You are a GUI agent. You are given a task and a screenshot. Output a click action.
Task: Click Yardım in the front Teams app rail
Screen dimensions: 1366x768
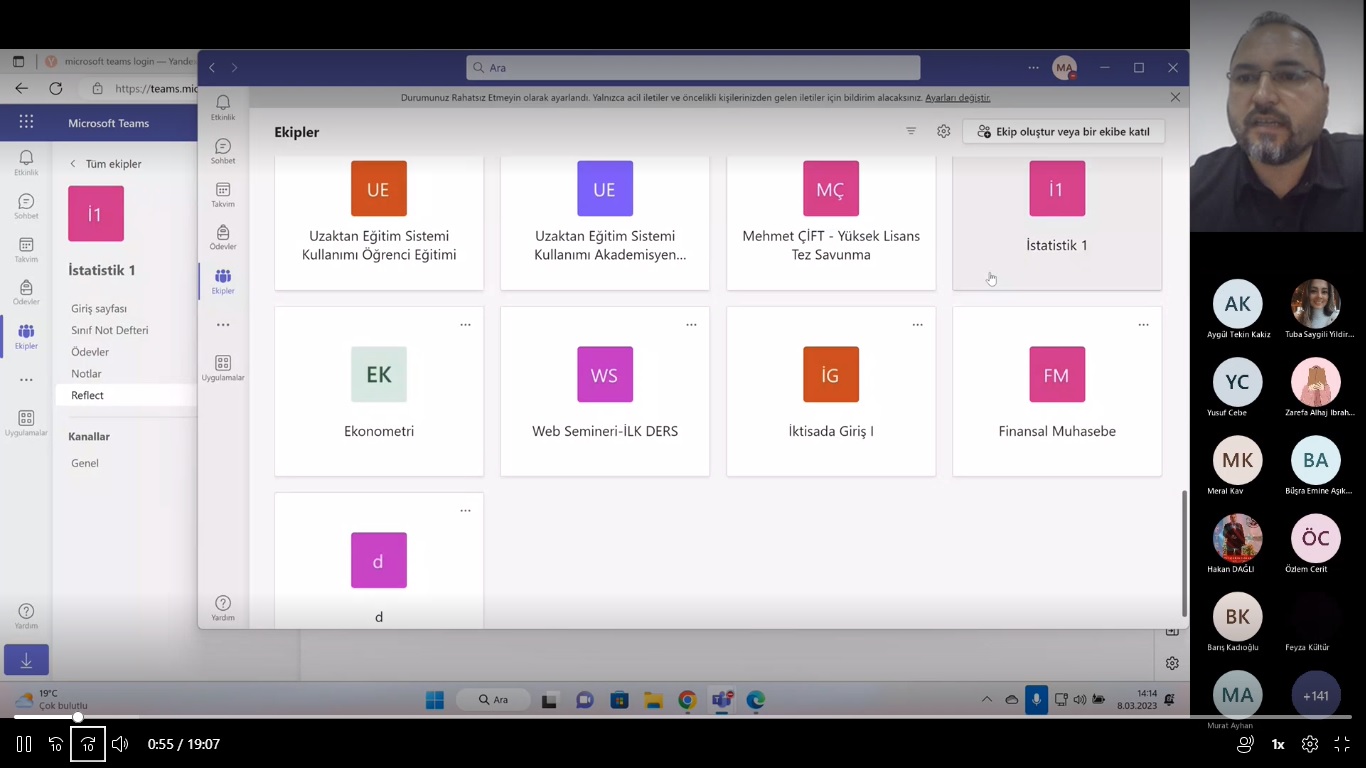223,607
